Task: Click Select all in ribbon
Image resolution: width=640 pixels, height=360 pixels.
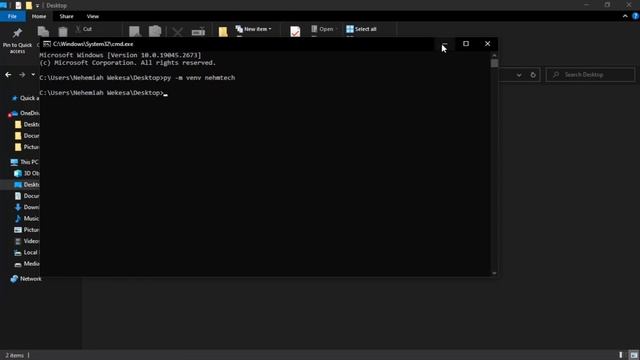Action: tap(361, 29)
